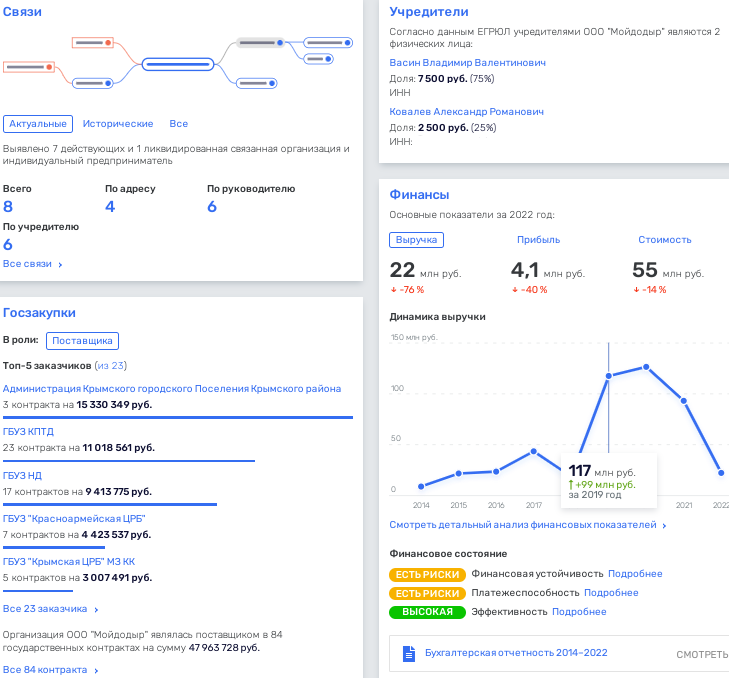Open the accounting report document icon
This screenshot has width=729, height=678.
click(x=409, y=653)
